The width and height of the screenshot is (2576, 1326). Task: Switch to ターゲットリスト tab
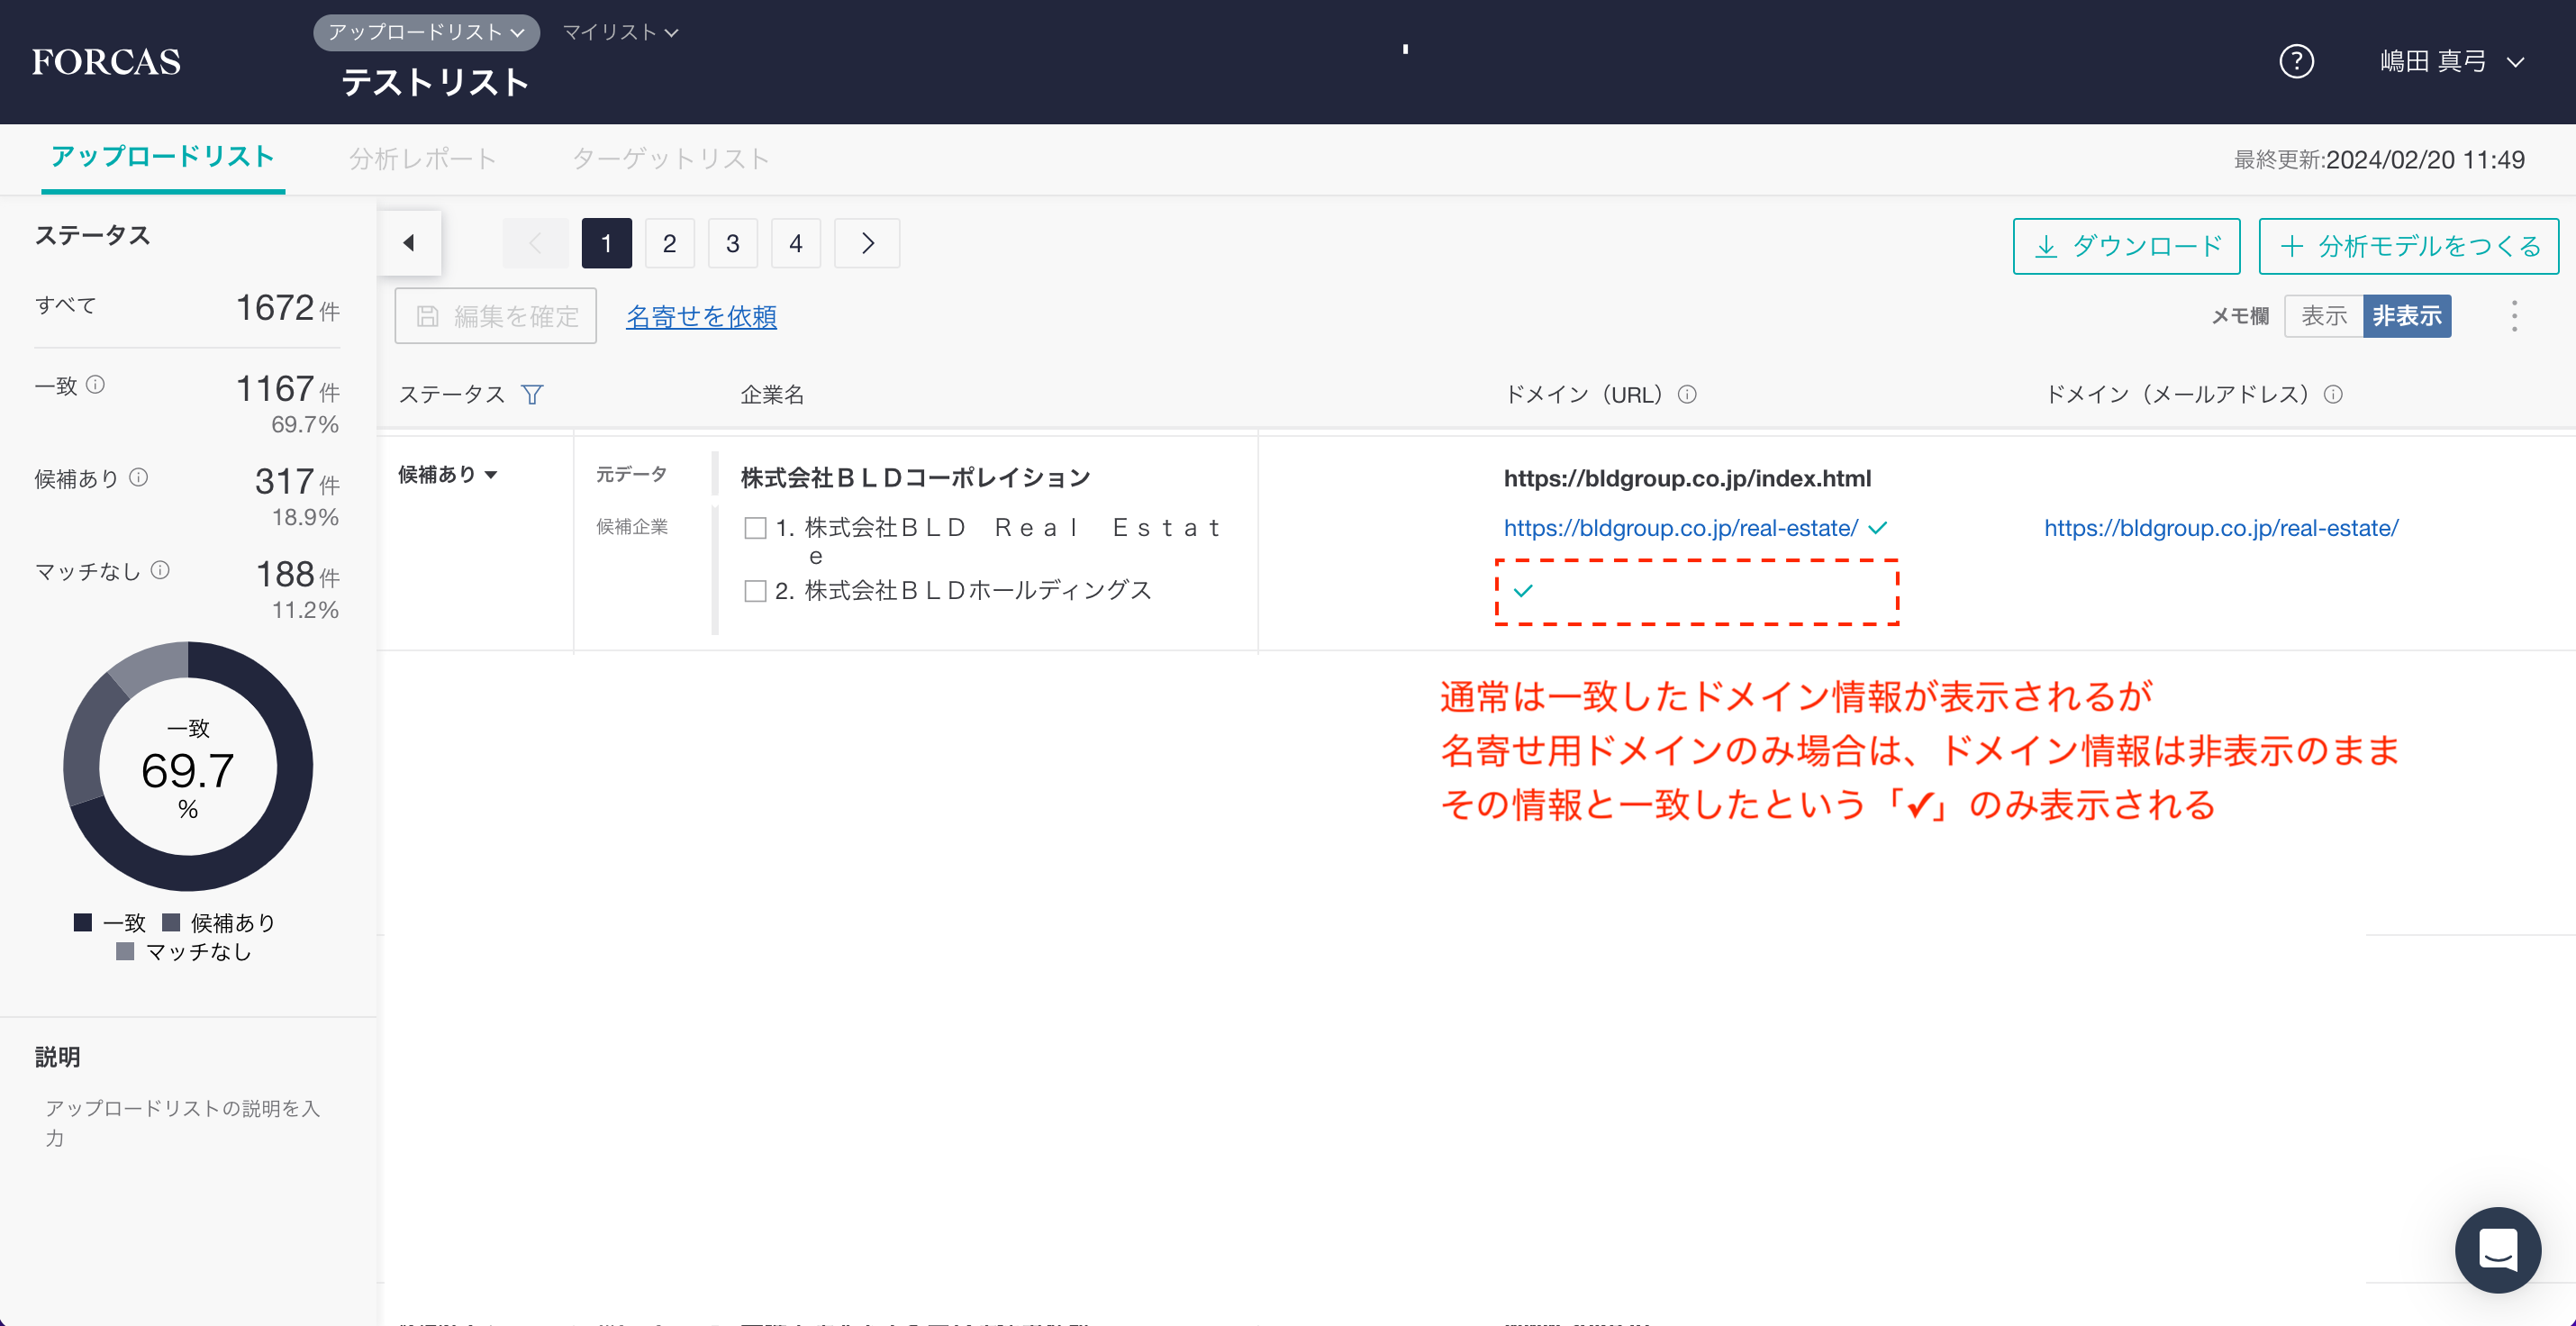[x=670, y=159]
